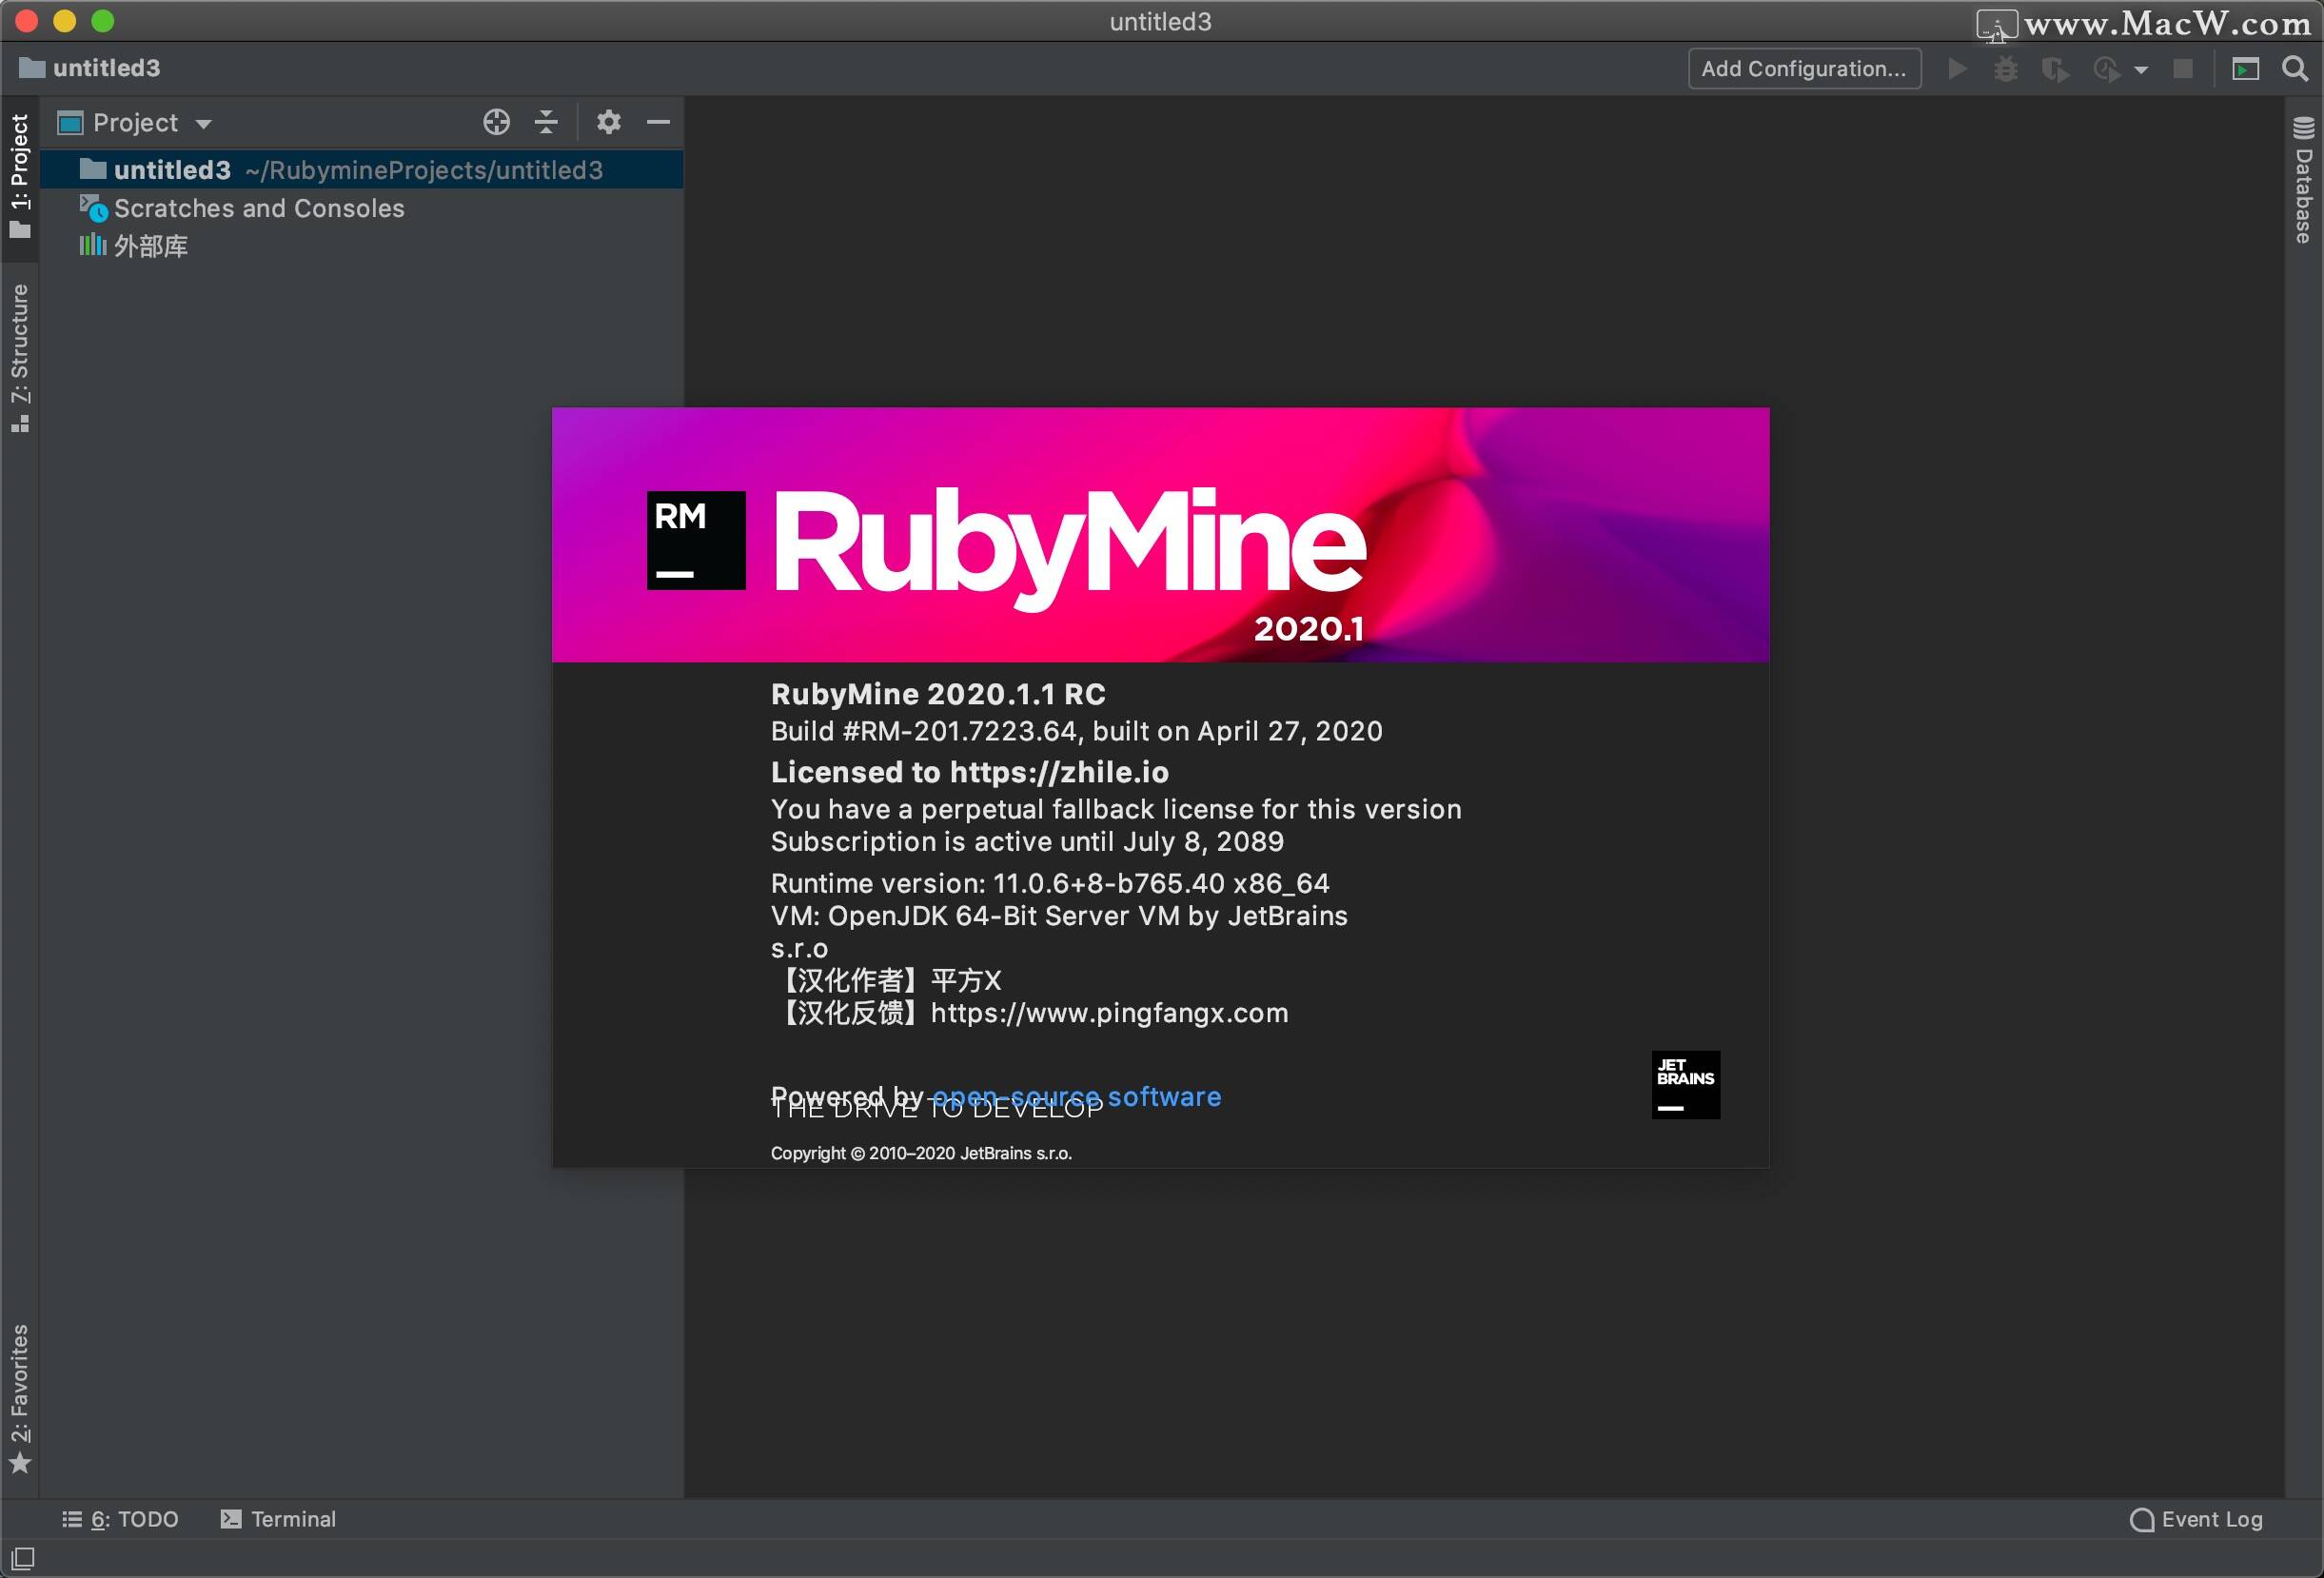This screenshot has height=1578, width=2324.
Task: Click the Search Everywhere magnifier icon
Action: click(2295, 69)
